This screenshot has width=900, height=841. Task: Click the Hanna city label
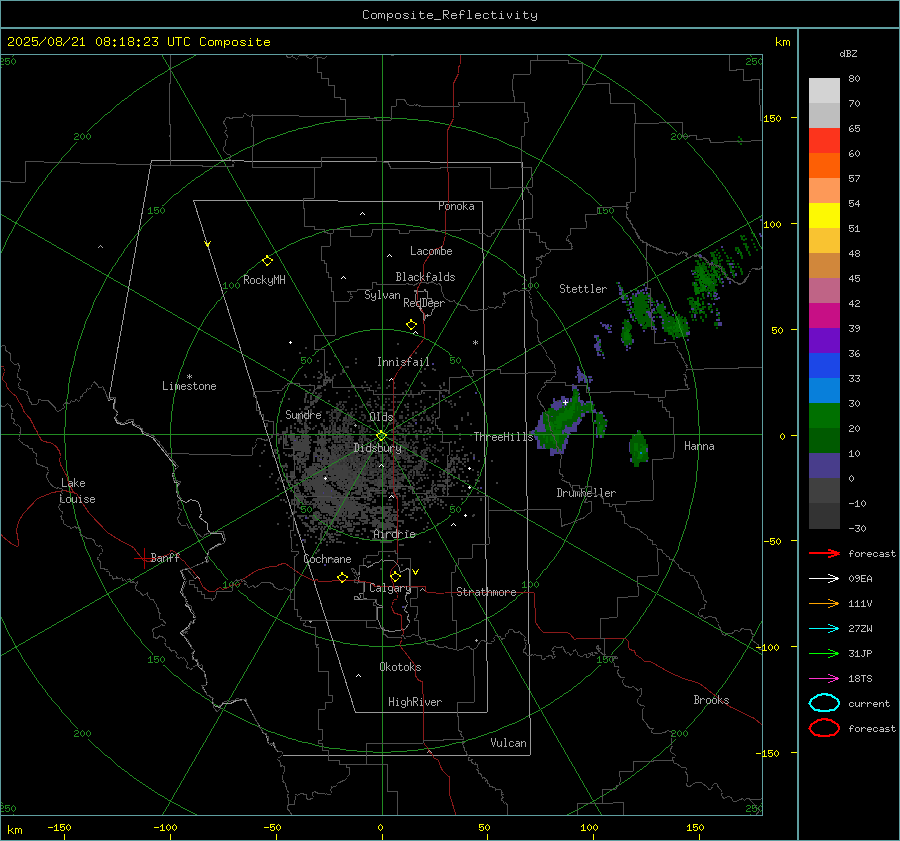point(699,446)
